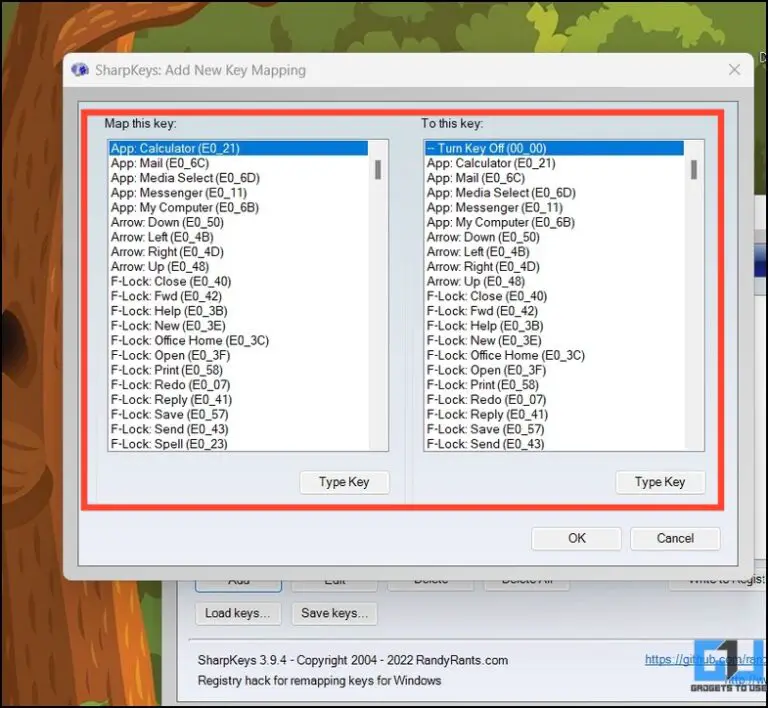Select F-Lock: Save in Map this key list
Viewport: 768px width, 708px height.
(x=239, y=414)
